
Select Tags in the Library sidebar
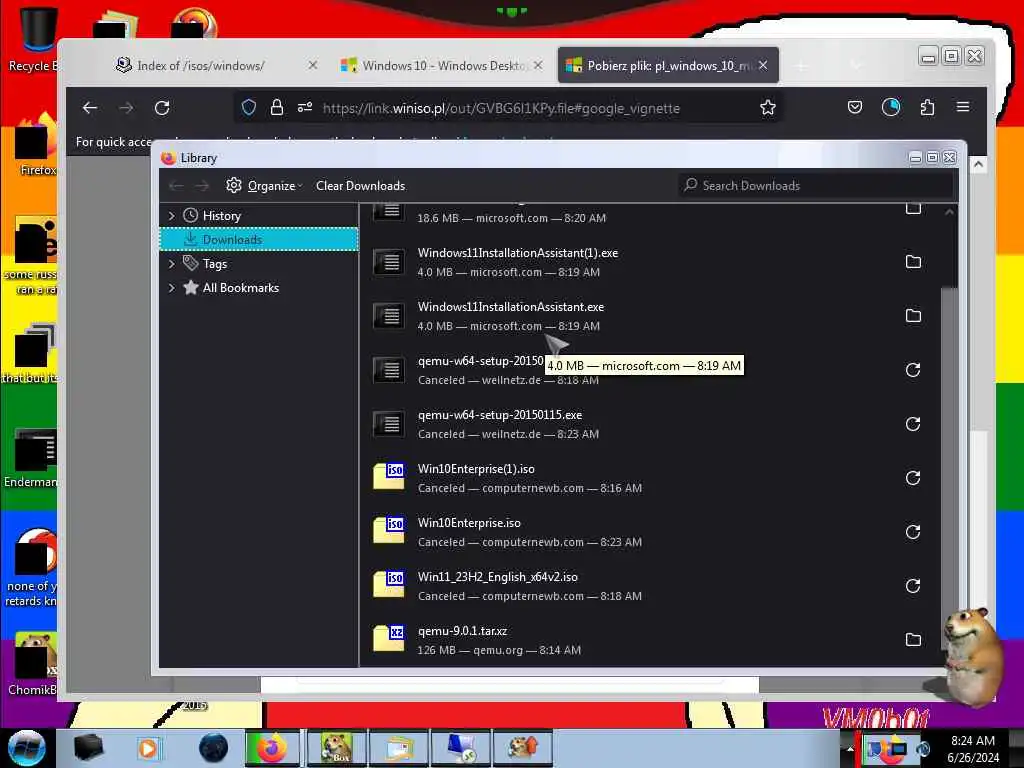214,264
